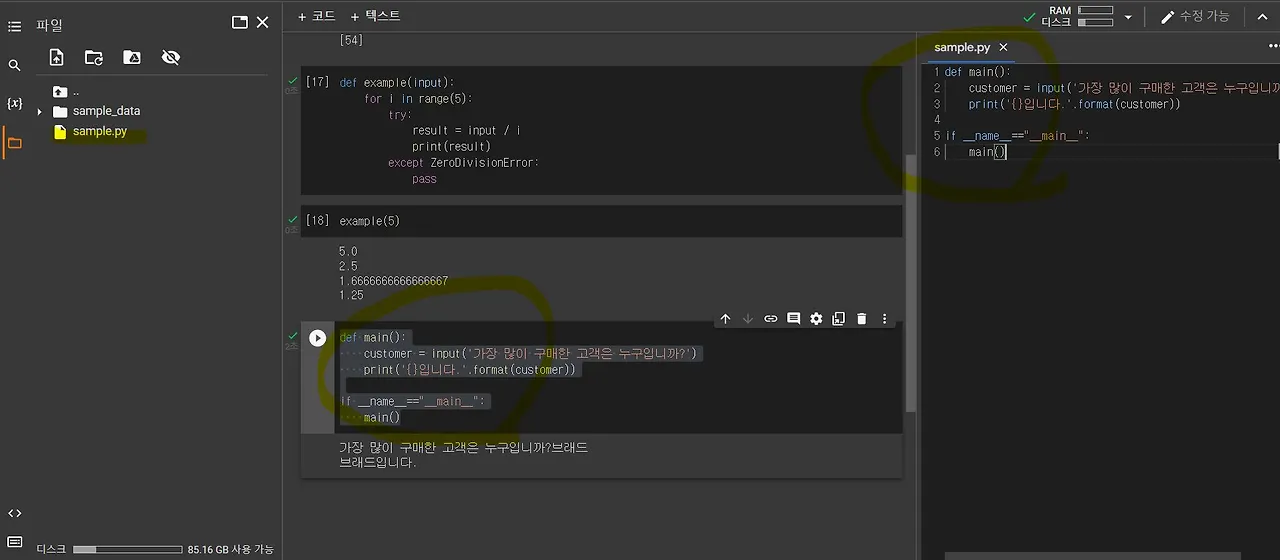This screenshot has height=560, width=1280.
Task: Open the code snippets icon in sidebar
Action: [x=14, y=513]
